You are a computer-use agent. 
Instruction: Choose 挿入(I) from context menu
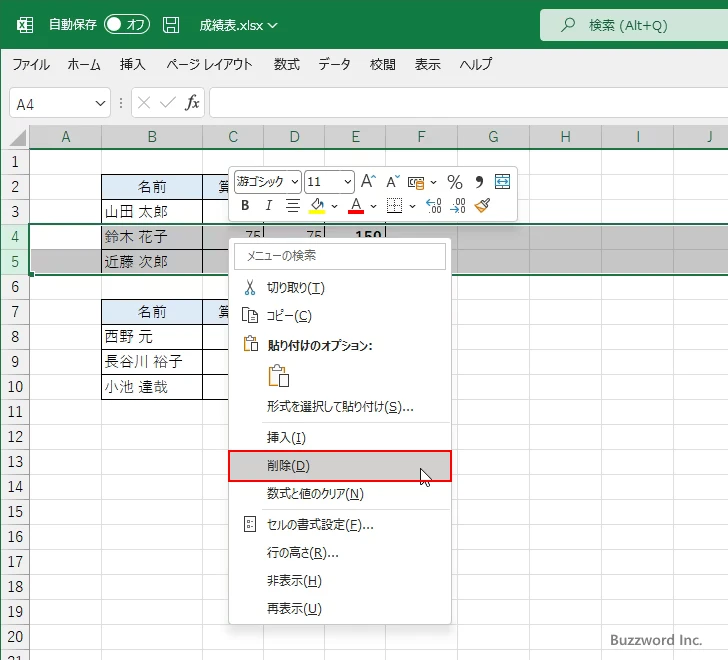coord(340,437)
